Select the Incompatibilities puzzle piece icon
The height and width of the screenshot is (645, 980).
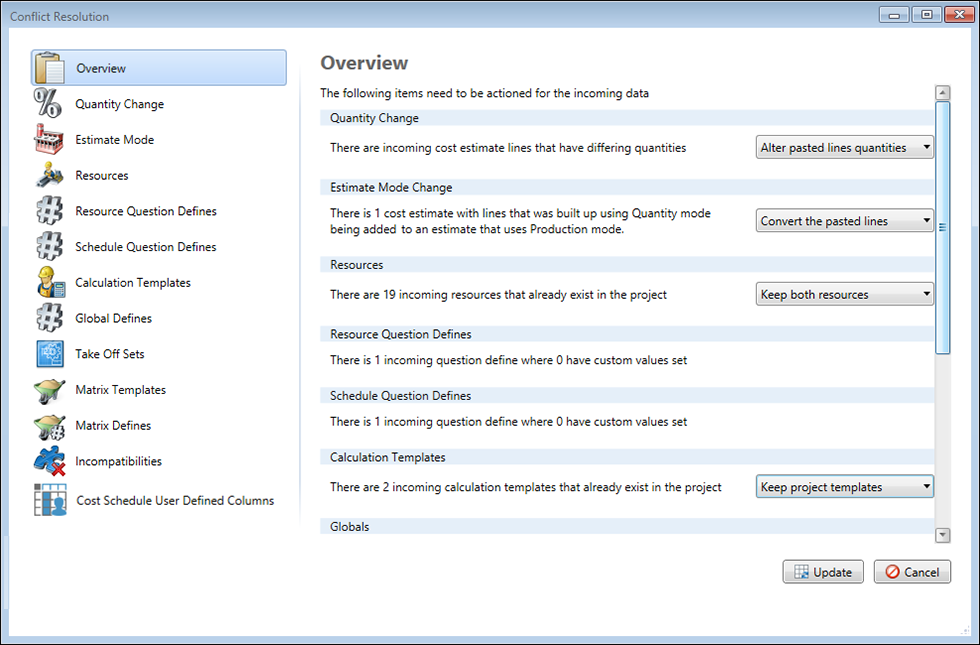(x=48, y=461)
